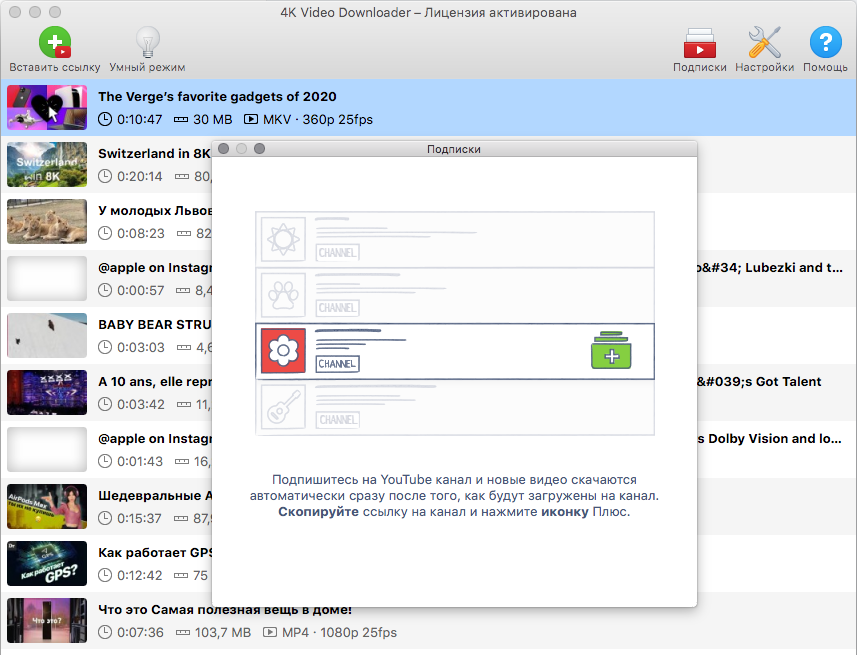Click title 'BABY BEAR STRU'
Image resolution: width=857 pixels, height=655 pixels.
tap(155, 325)
